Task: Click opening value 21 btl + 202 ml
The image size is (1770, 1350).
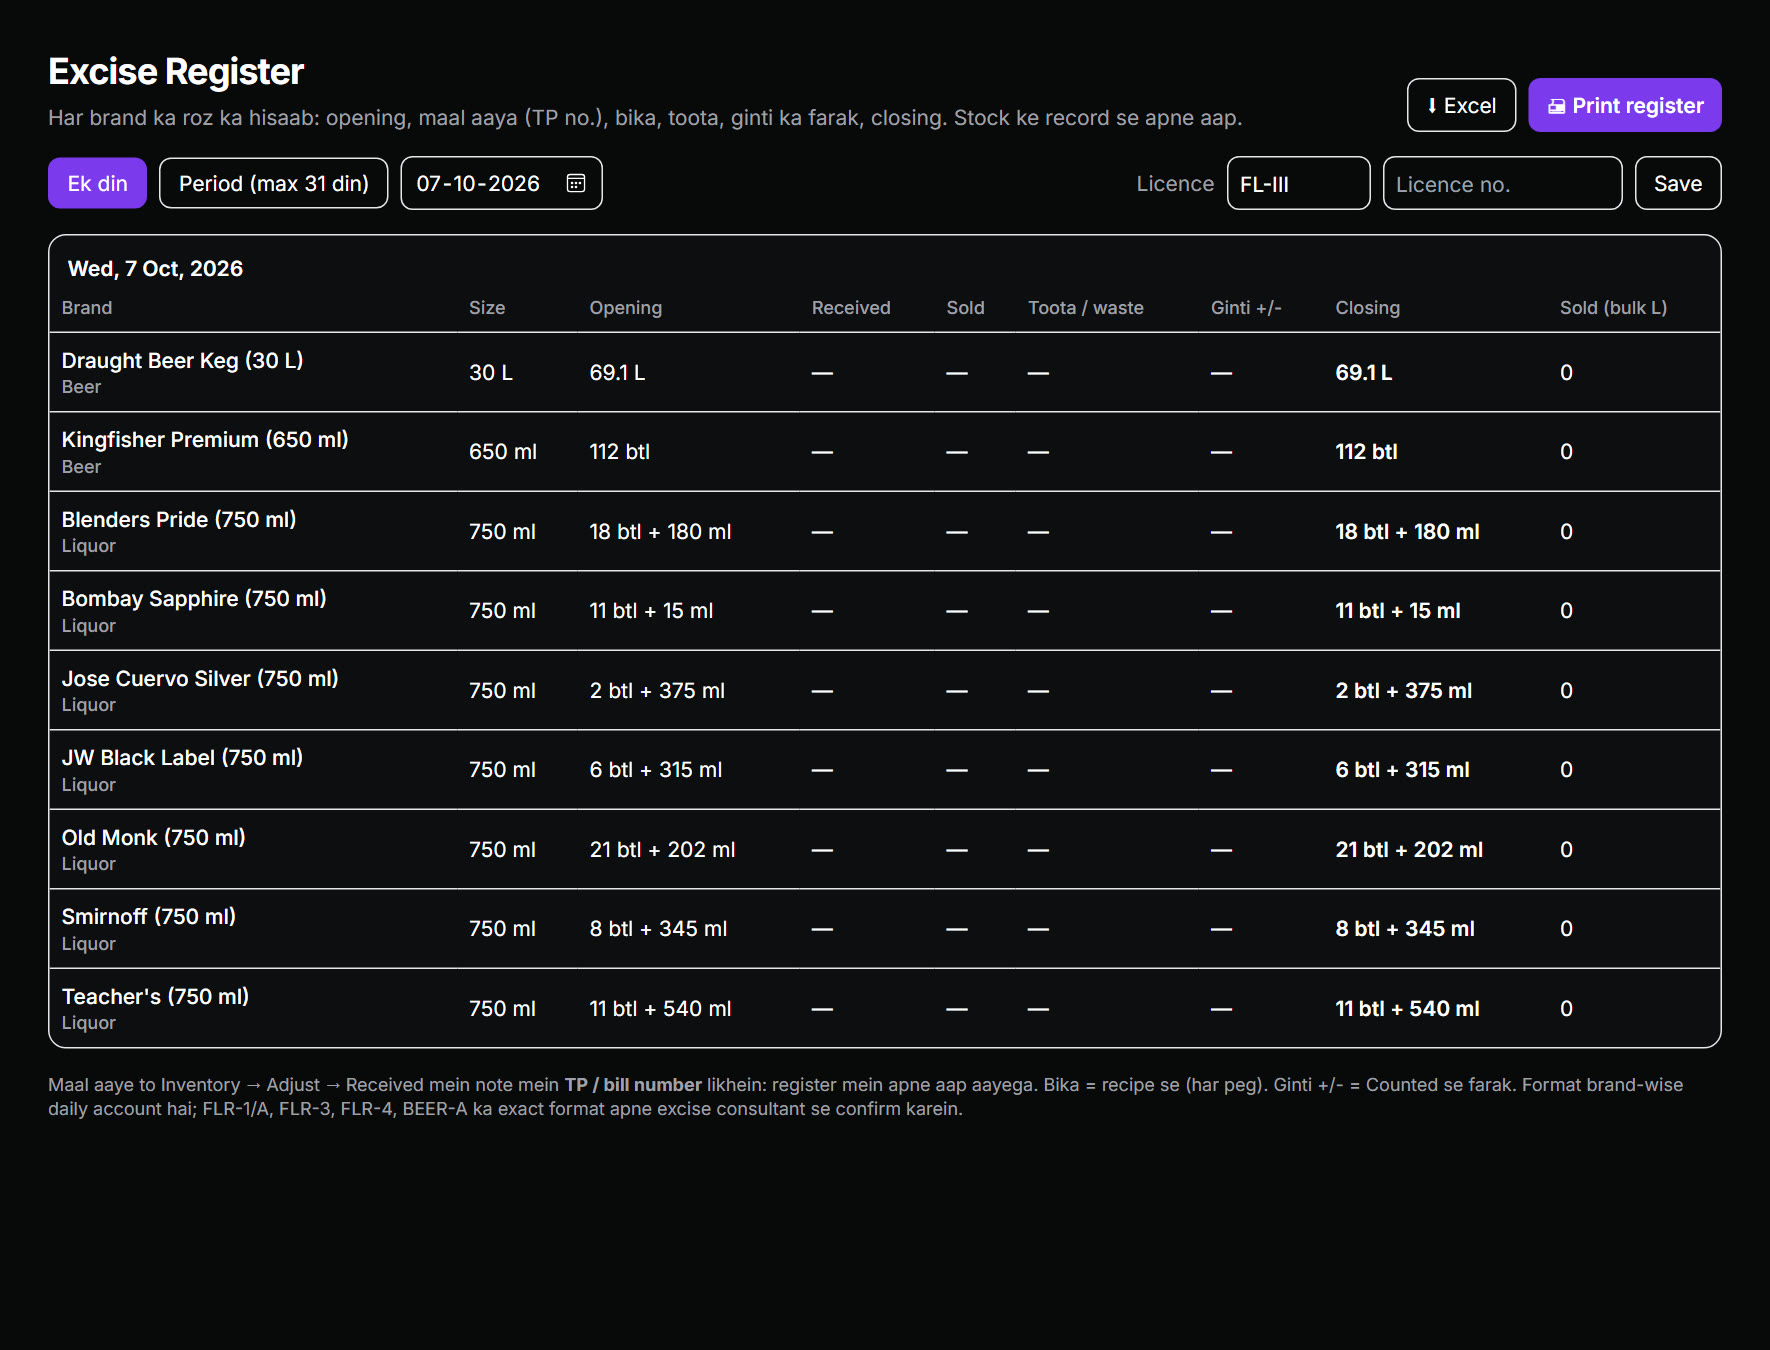Action: 662,850
